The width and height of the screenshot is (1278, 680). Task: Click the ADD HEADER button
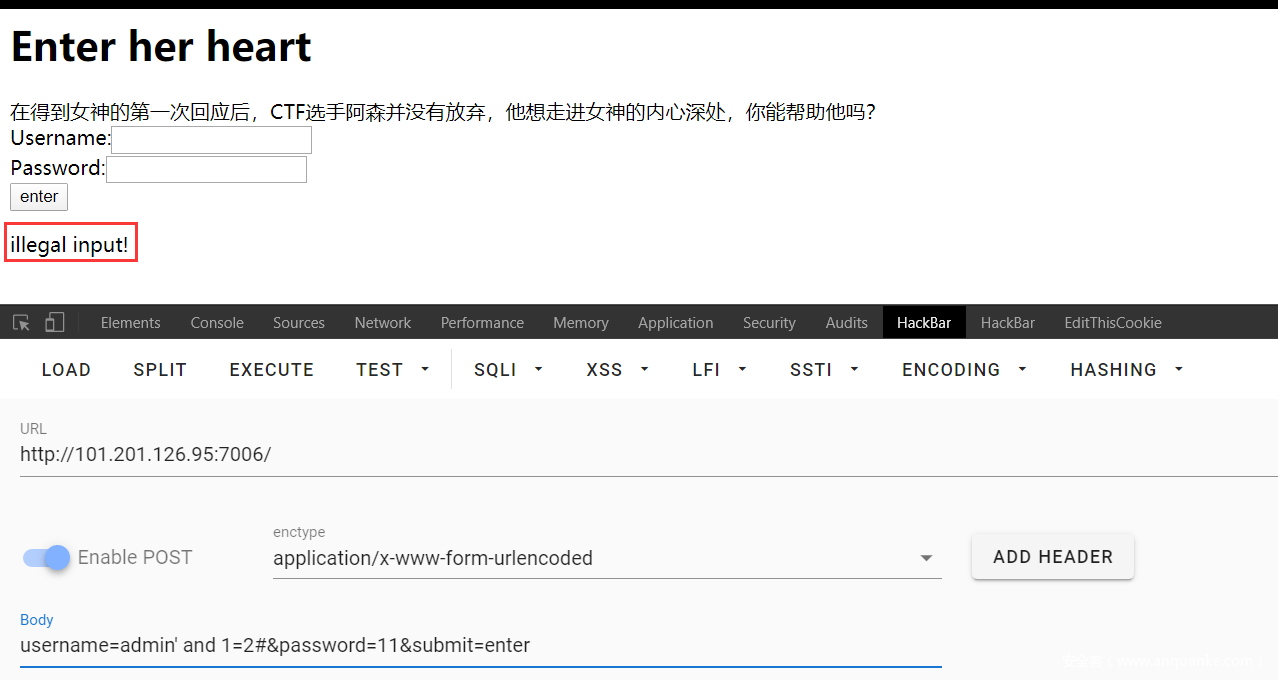click(1052, 557)
